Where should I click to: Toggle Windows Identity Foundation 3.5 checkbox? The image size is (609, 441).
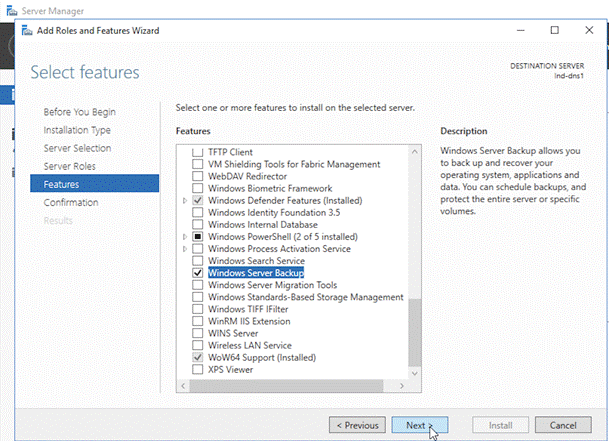(x=197, y=212)
